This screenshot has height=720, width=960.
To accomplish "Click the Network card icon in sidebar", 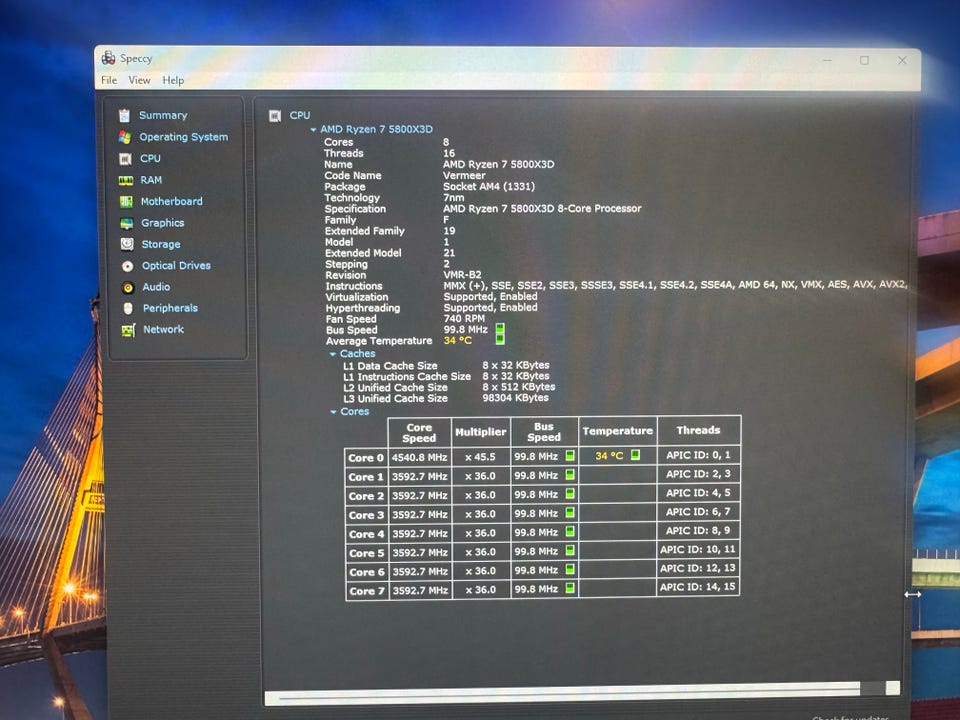I will tap(128, 330).
